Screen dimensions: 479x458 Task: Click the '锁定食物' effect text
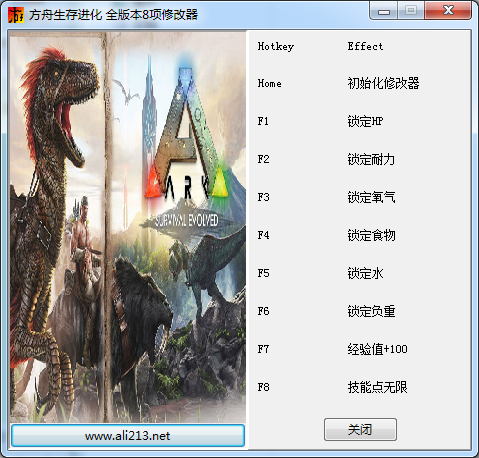[371, 235]
